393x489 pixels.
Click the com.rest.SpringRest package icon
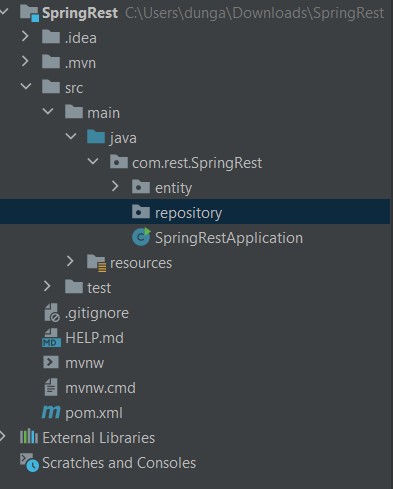(x=119, y=162)
